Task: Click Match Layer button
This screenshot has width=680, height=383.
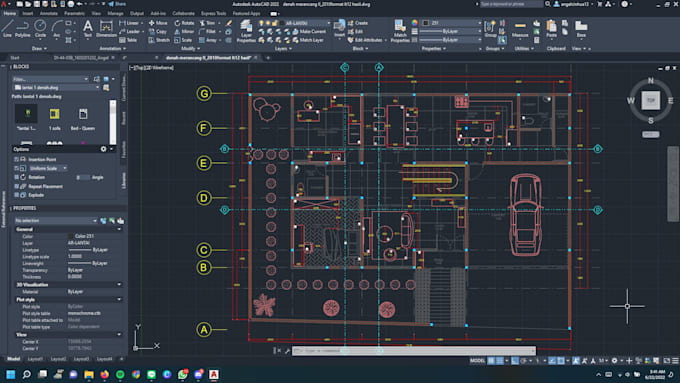Action: point(308,40)
